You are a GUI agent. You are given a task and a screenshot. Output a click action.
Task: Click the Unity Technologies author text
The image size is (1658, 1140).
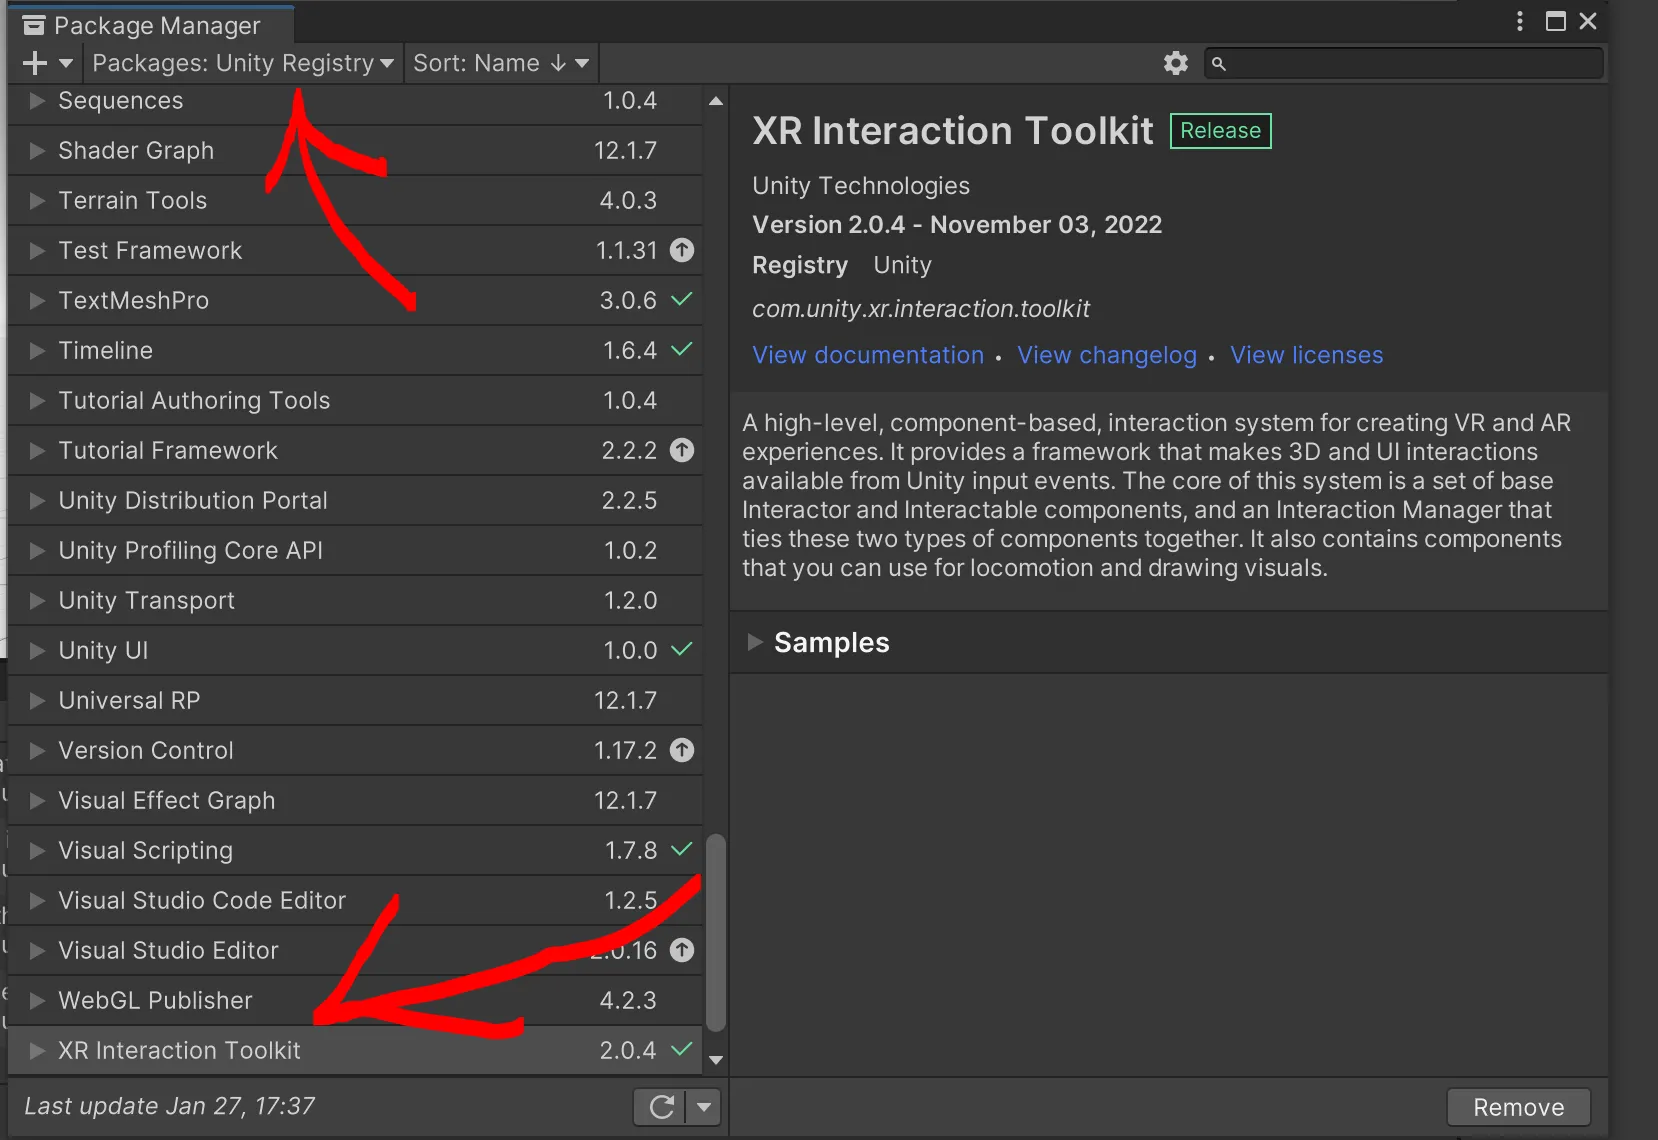click(861, 186)
